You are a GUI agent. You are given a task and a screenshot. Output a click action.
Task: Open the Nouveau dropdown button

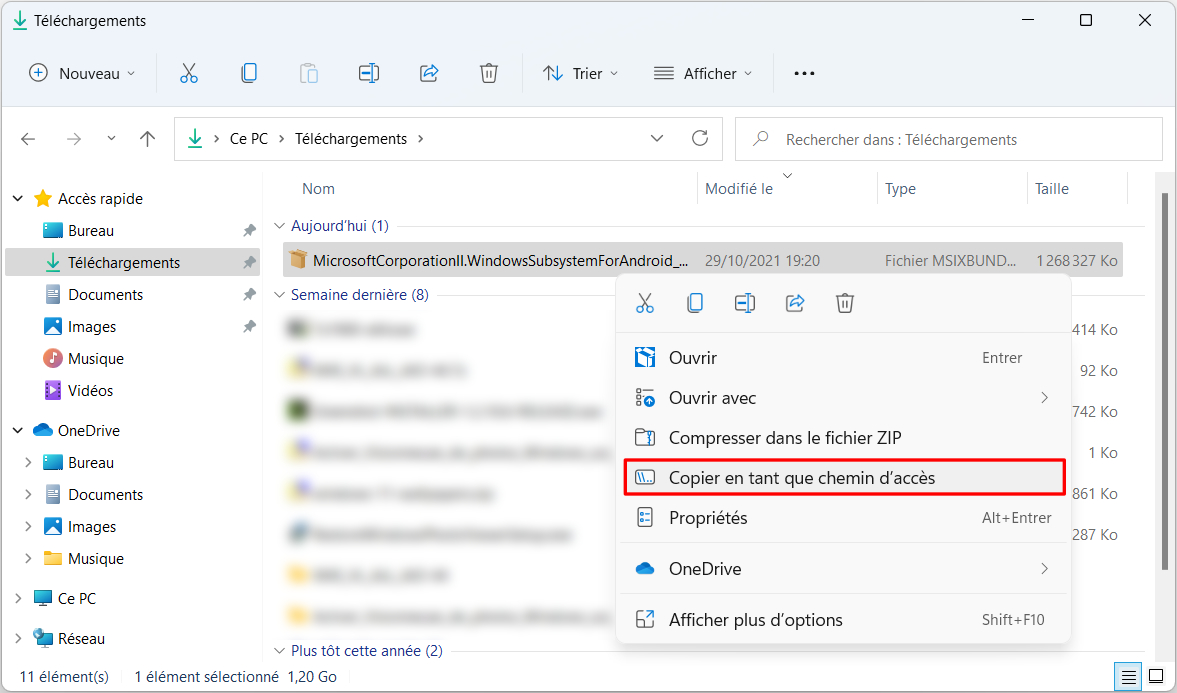point(83,73)
